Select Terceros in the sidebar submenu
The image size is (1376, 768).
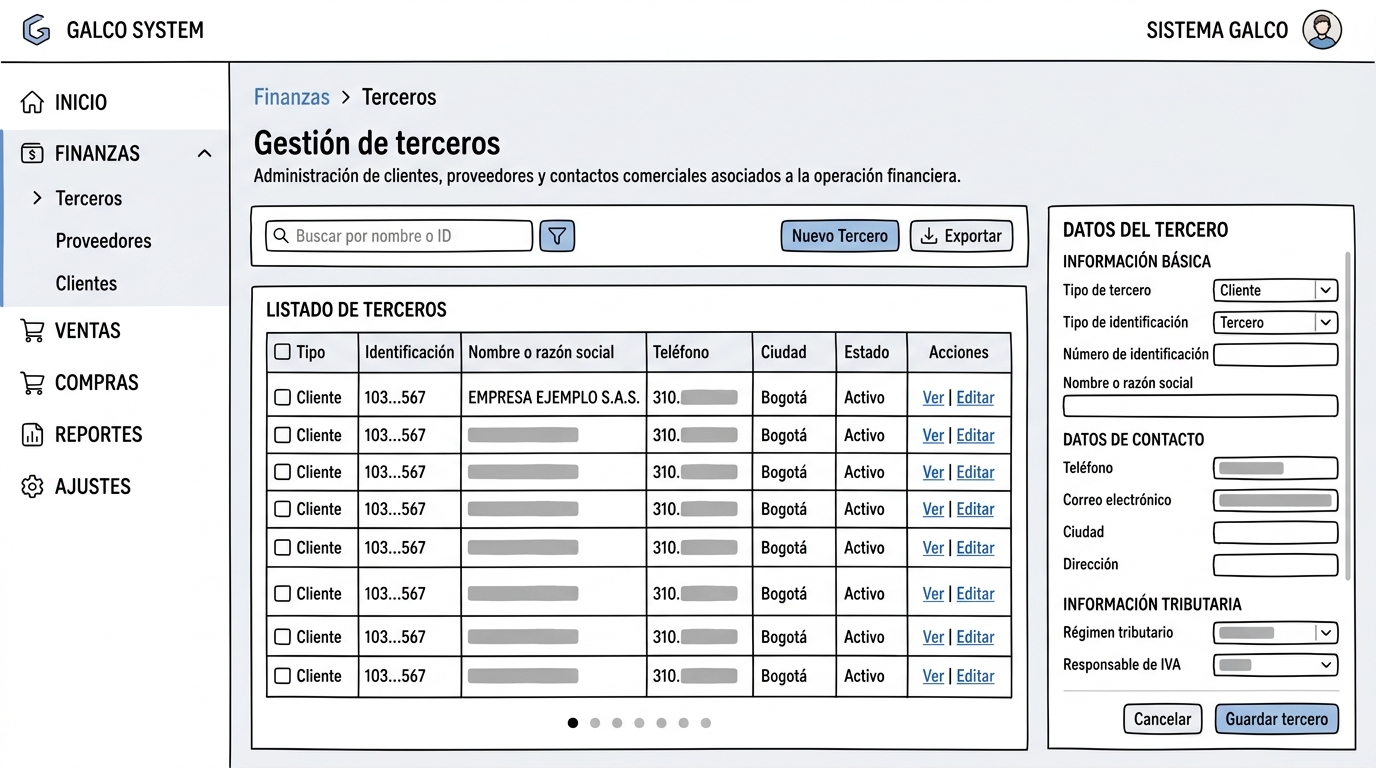[x=89, y=198]
